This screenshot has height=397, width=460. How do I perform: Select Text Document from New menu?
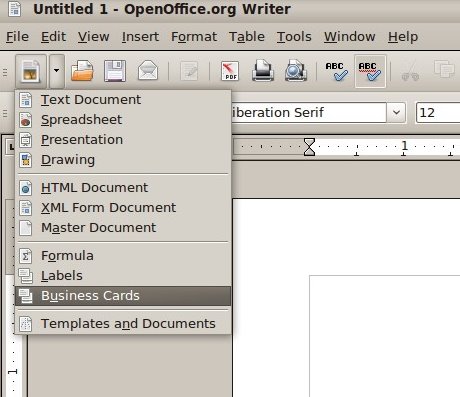tap(123, 100)
